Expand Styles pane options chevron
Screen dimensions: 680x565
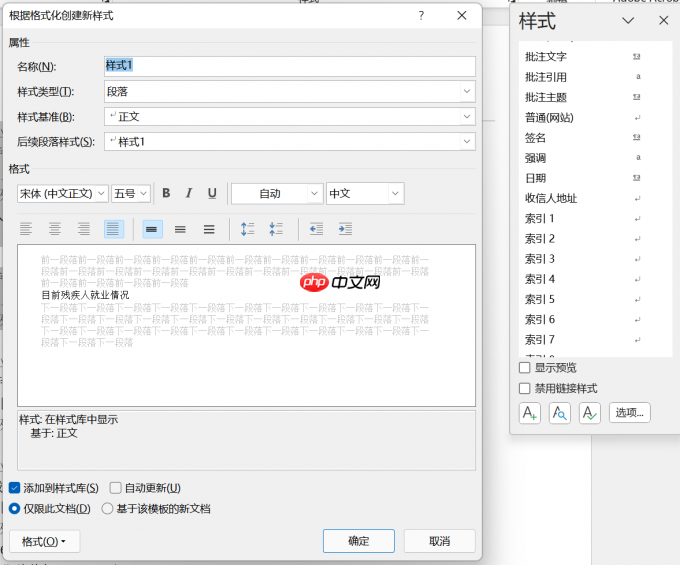pos(628,20)
